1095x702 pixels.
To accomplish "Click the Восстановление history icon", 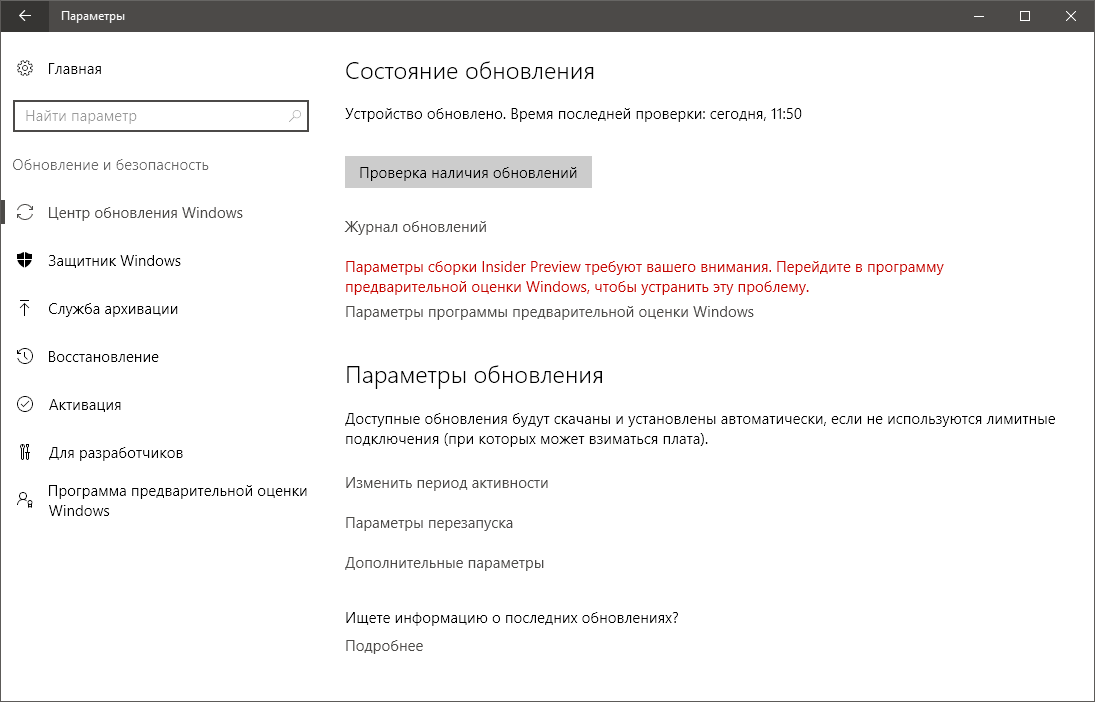I will [x=25, y=357].
